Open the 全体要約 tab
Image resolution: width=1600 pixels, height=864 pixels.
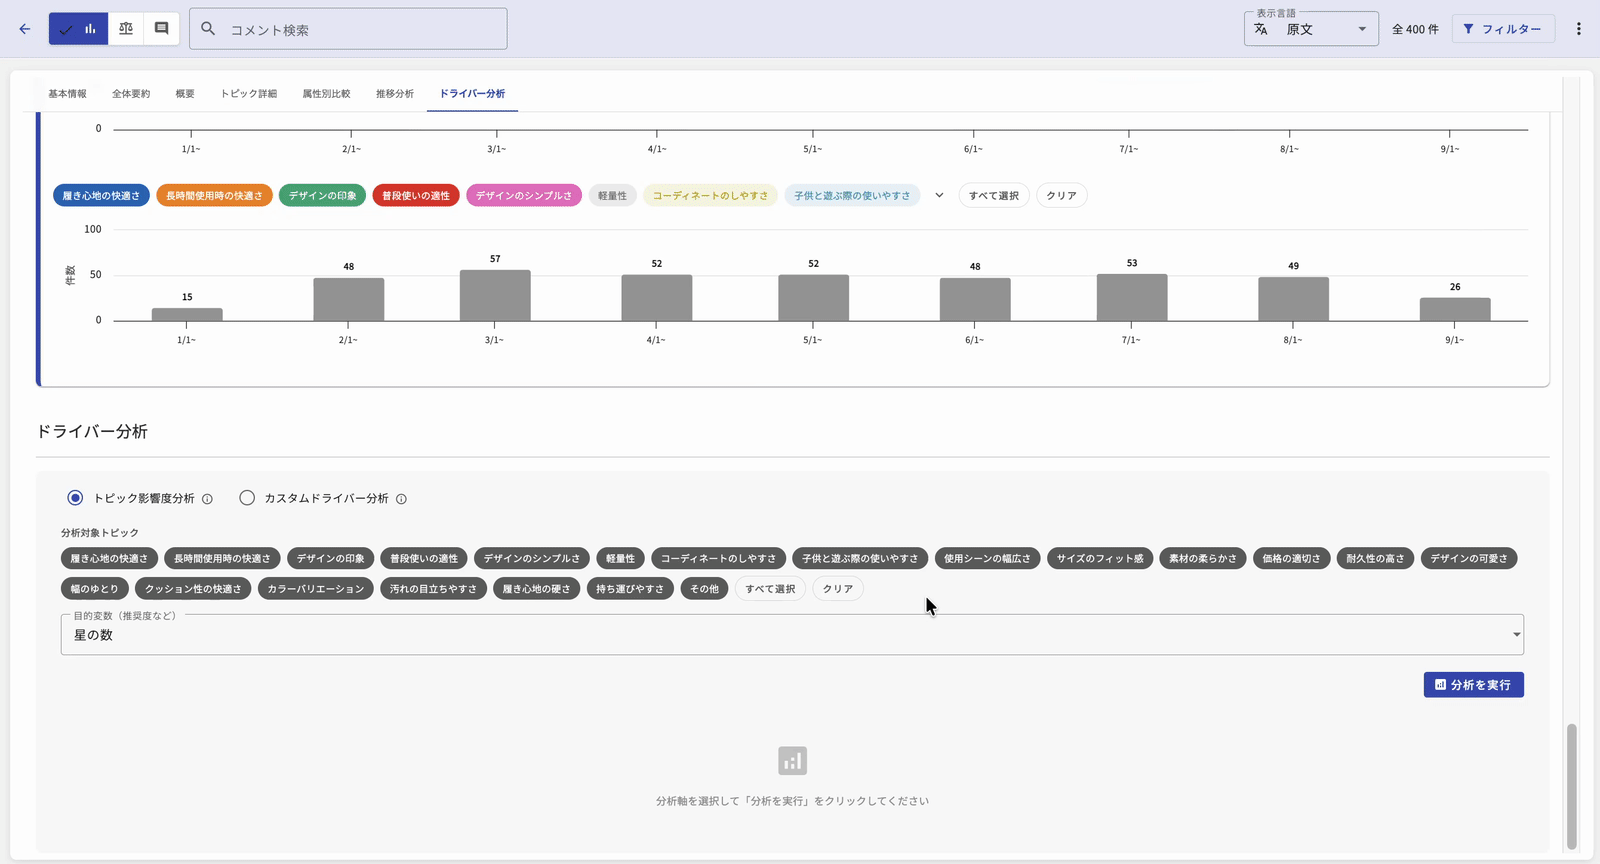click(x=131, y=94)
